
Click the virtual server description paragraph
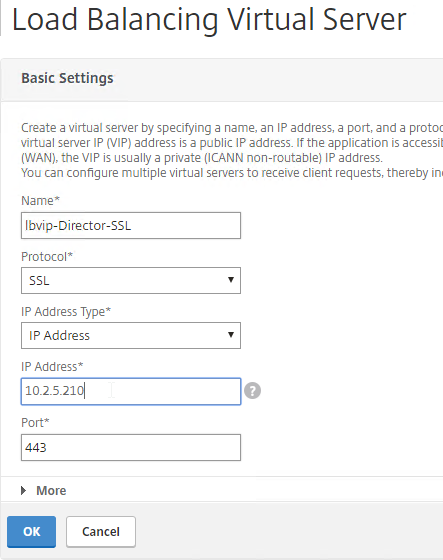pyautogui.click(x=232, y=150)
